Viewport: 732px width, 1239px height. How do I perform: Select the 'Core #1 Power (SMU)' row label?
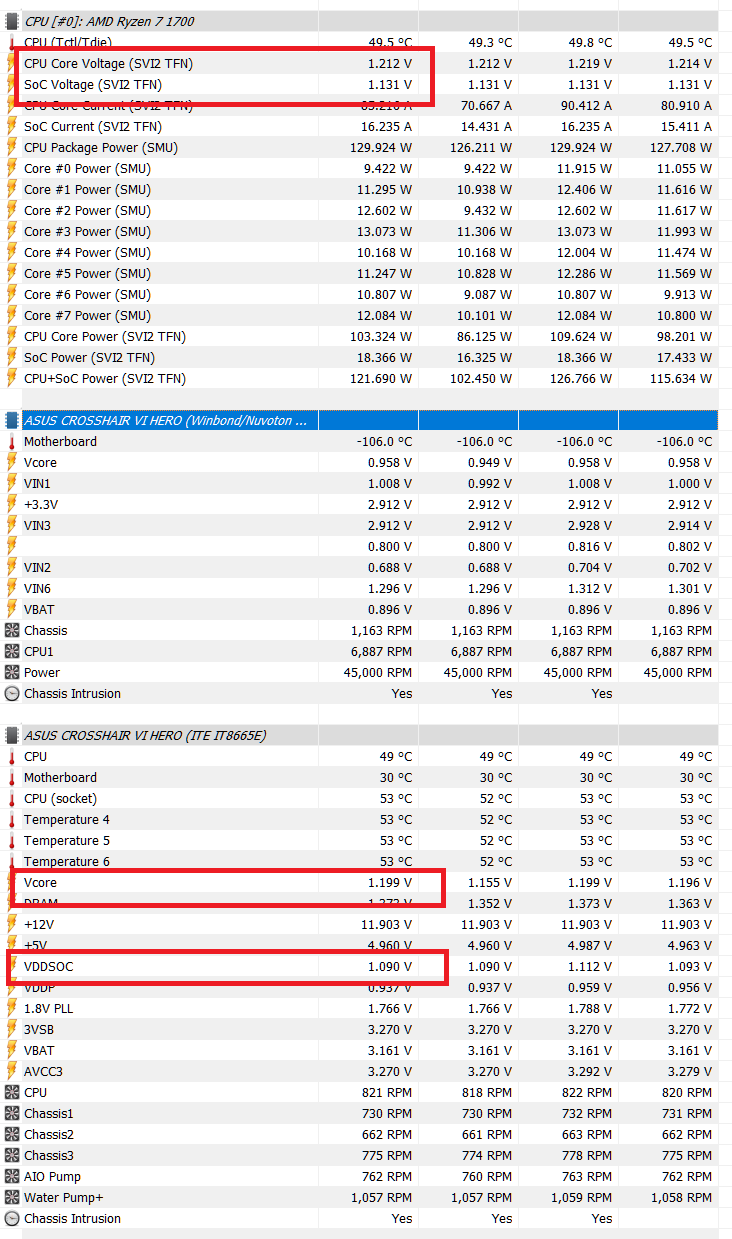coord(88,189)
